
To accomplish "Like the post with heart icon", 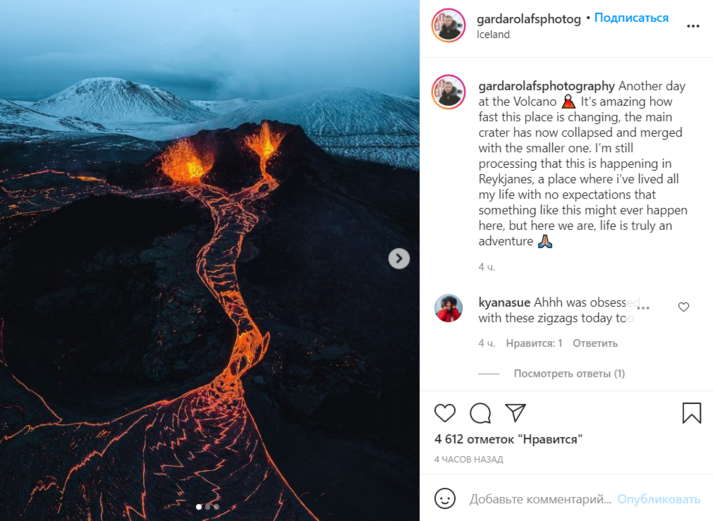I will (445, 413).
